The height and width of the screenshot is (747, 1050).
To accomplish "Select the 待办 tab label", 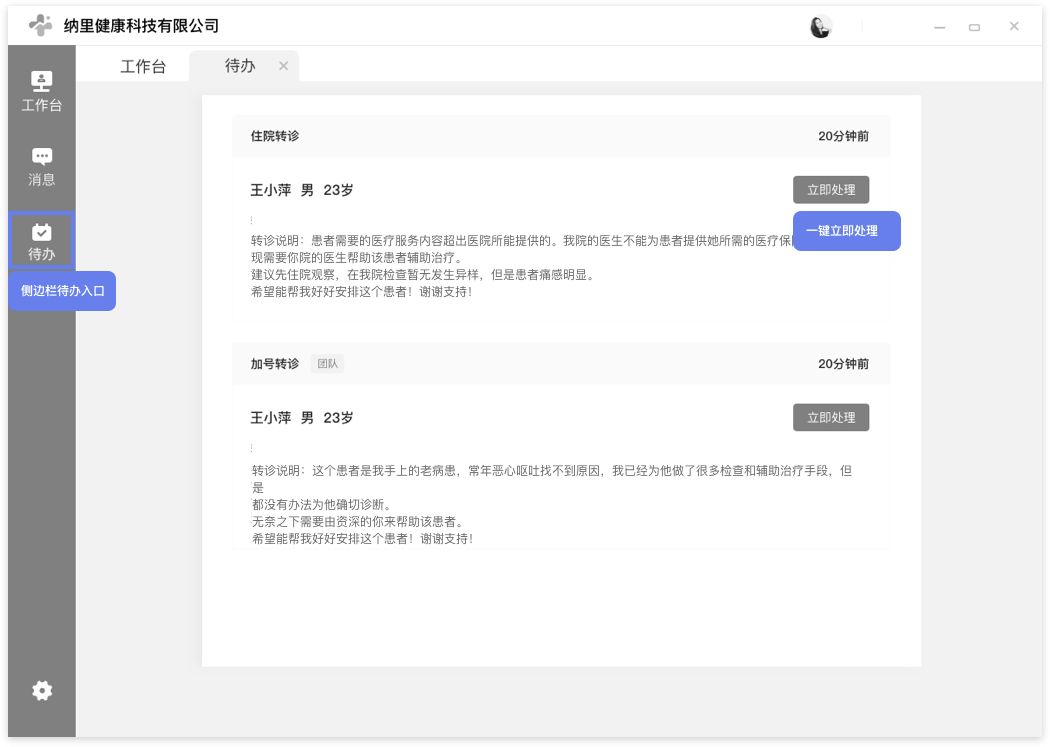I will click(x=240, y=66).
